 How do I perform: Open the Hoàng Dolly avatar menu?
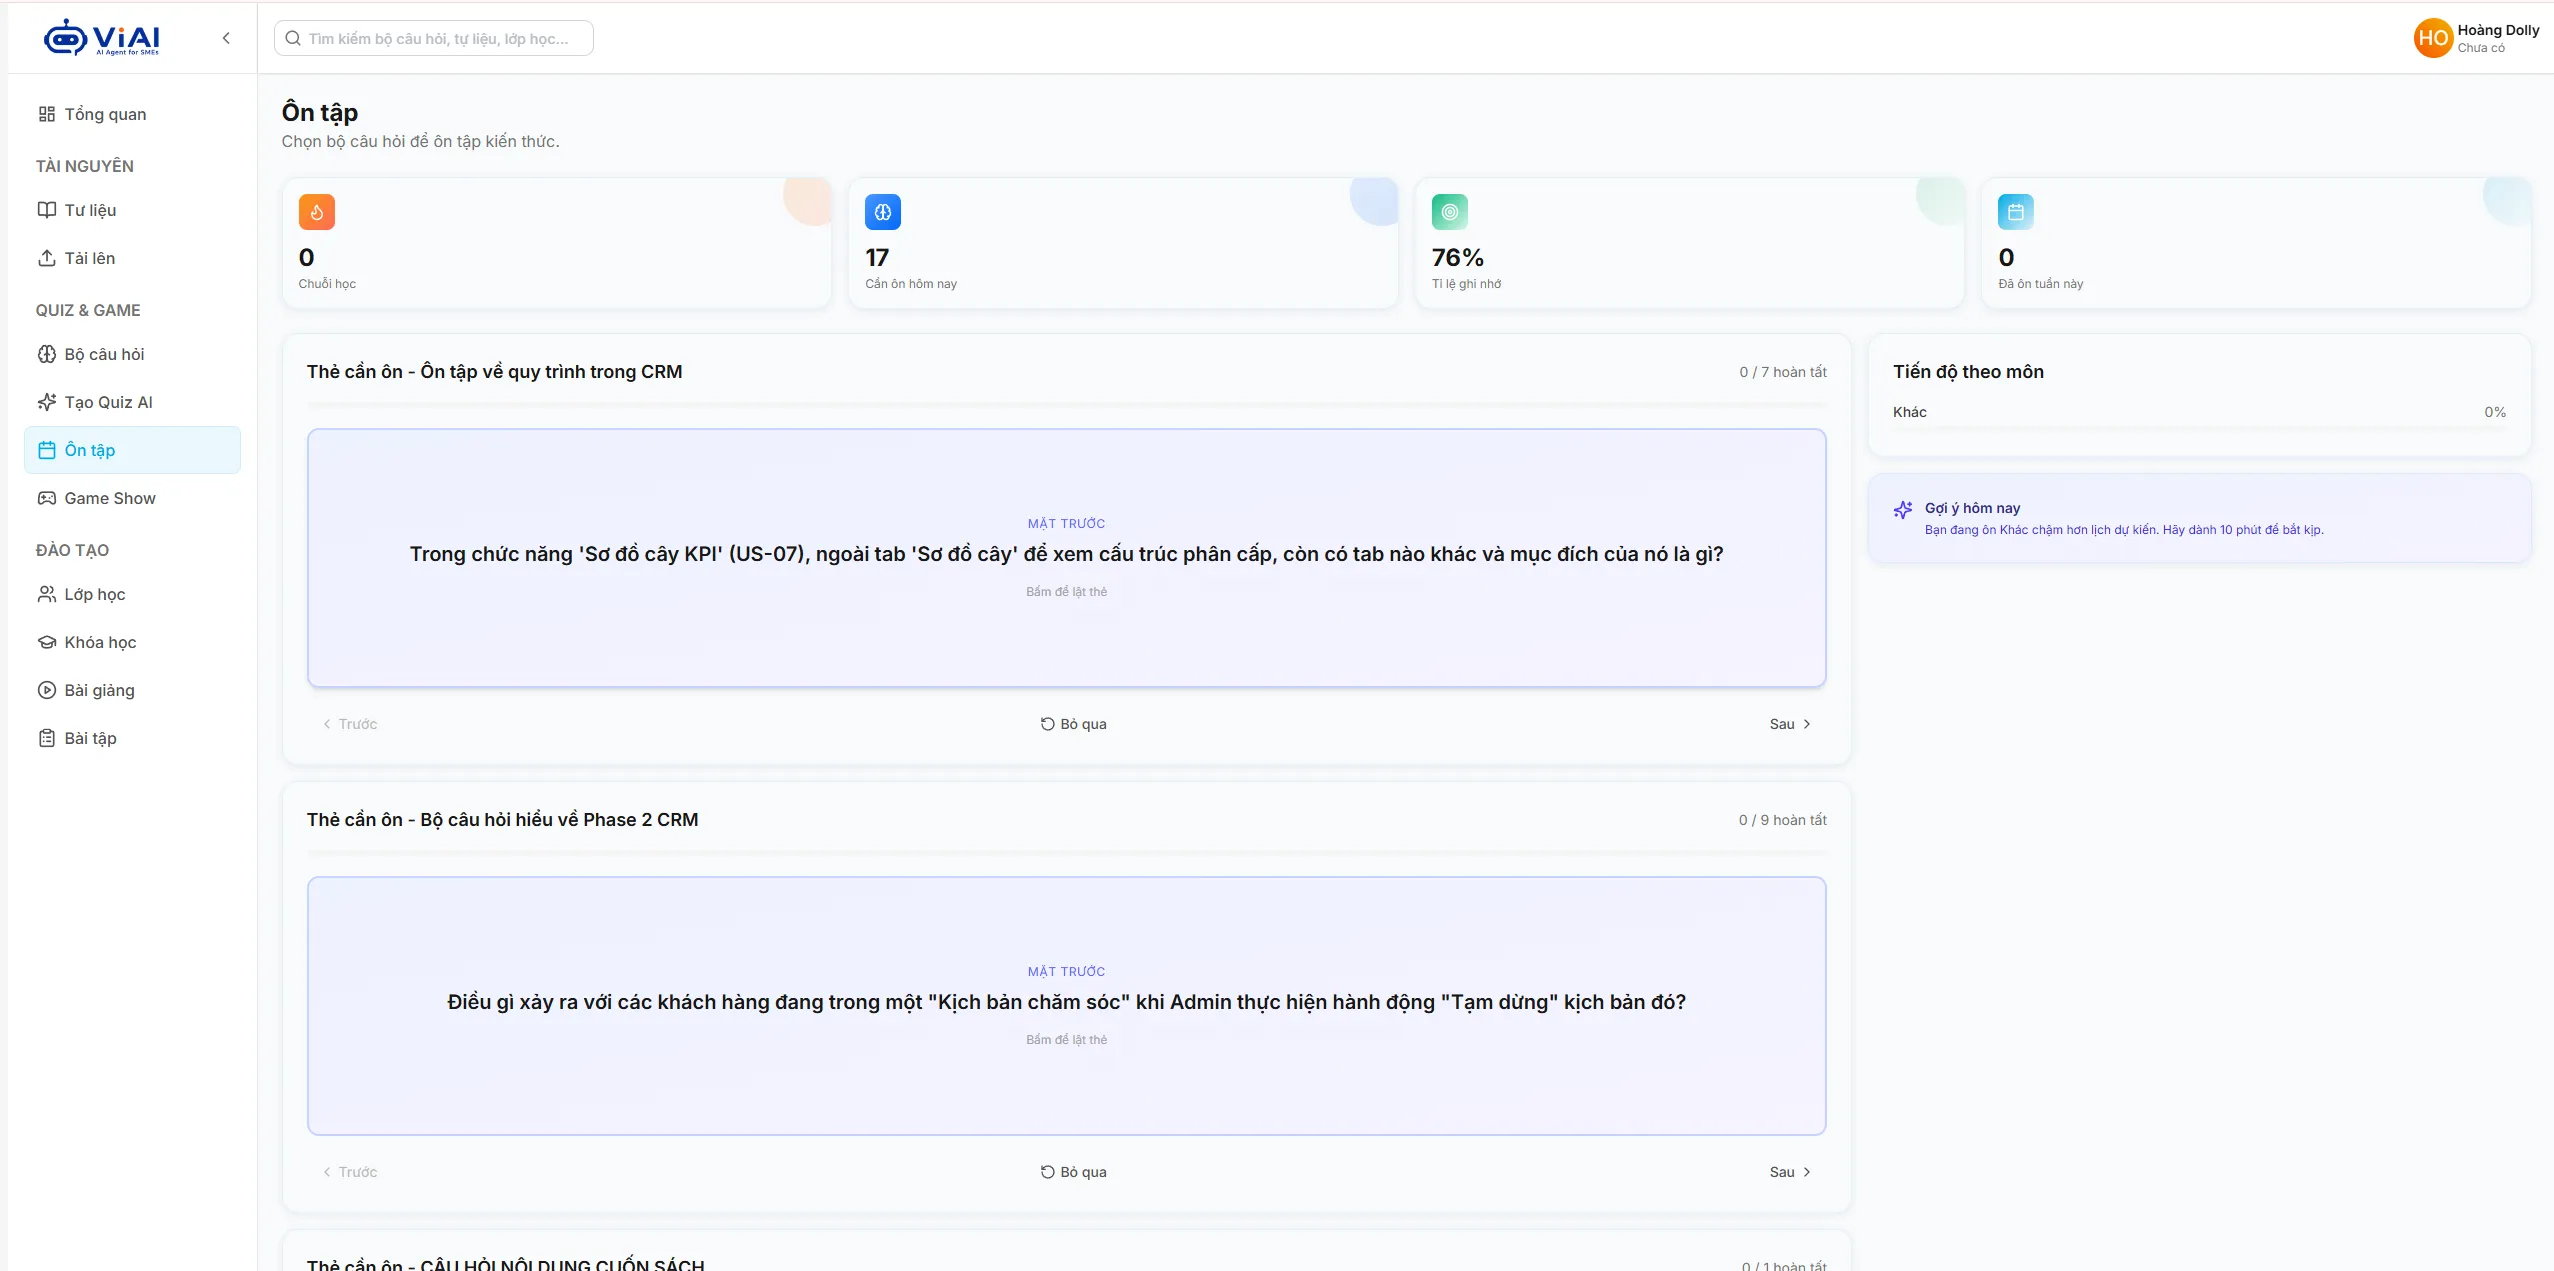click(2433, 38)
